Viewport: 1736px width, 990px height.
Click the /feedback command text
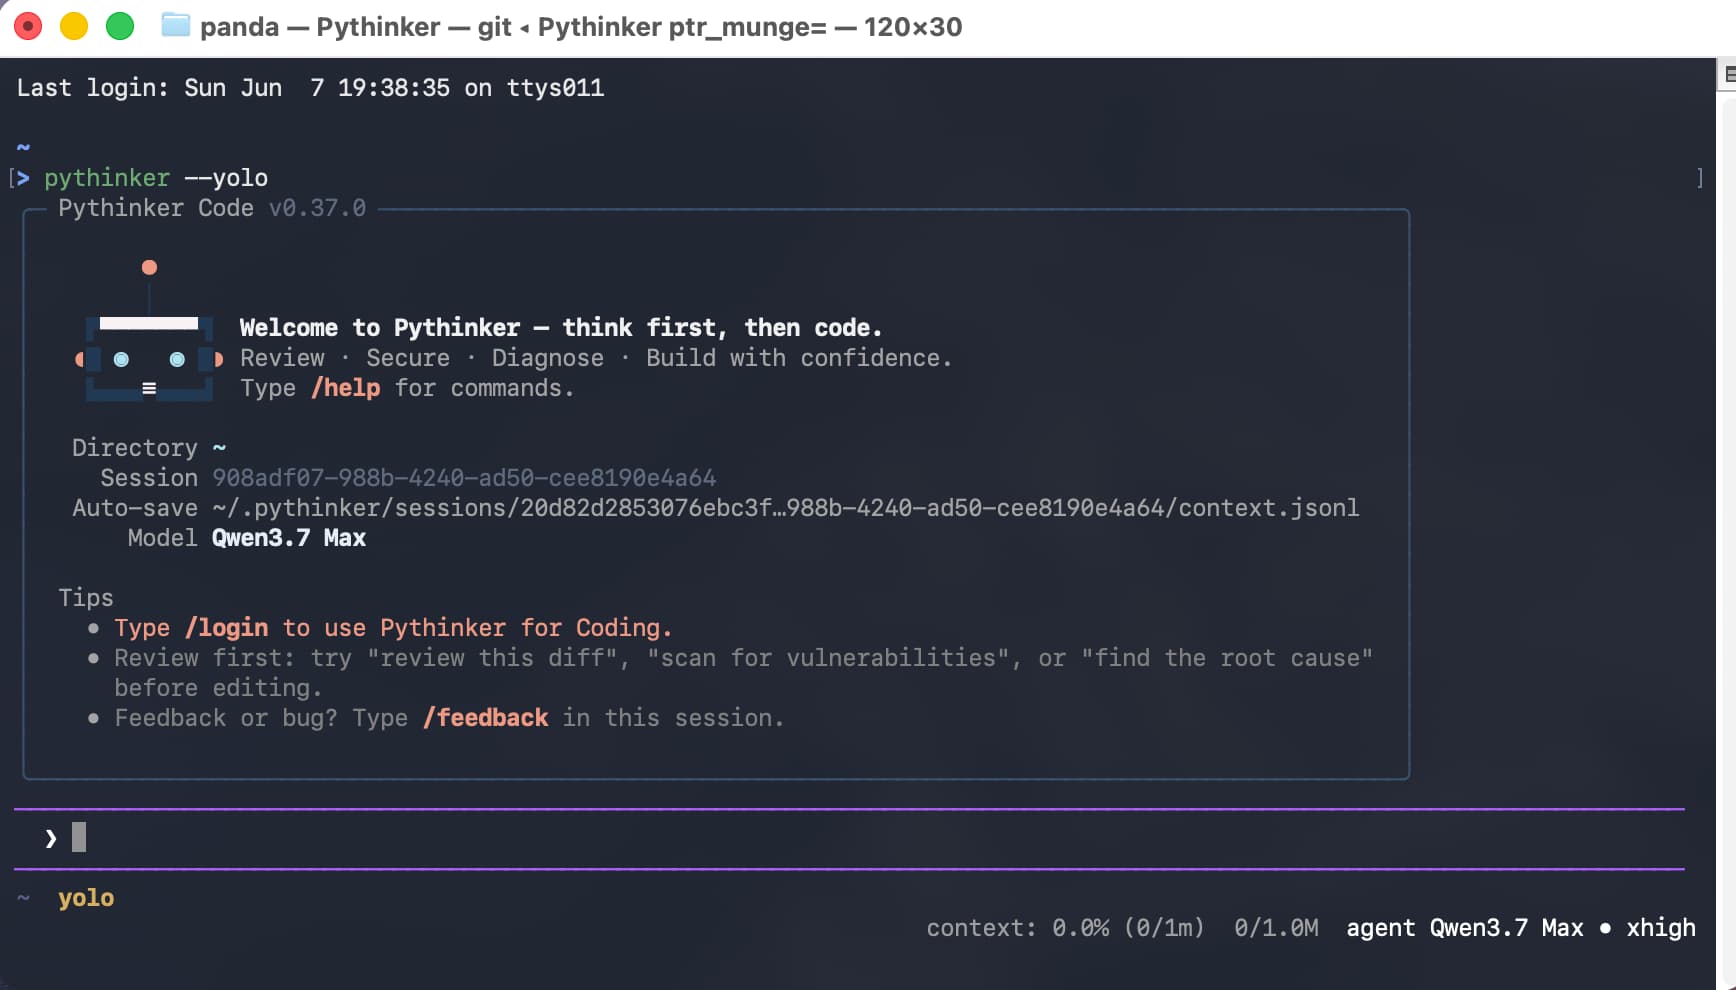pos(486,718)
